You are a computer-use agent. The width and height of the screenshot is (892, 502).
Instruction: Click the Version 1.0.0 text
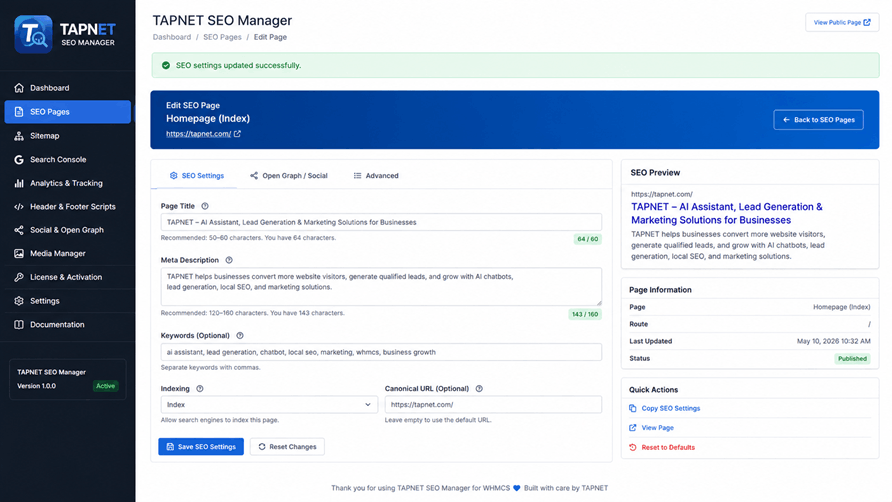tap(36, 386)
